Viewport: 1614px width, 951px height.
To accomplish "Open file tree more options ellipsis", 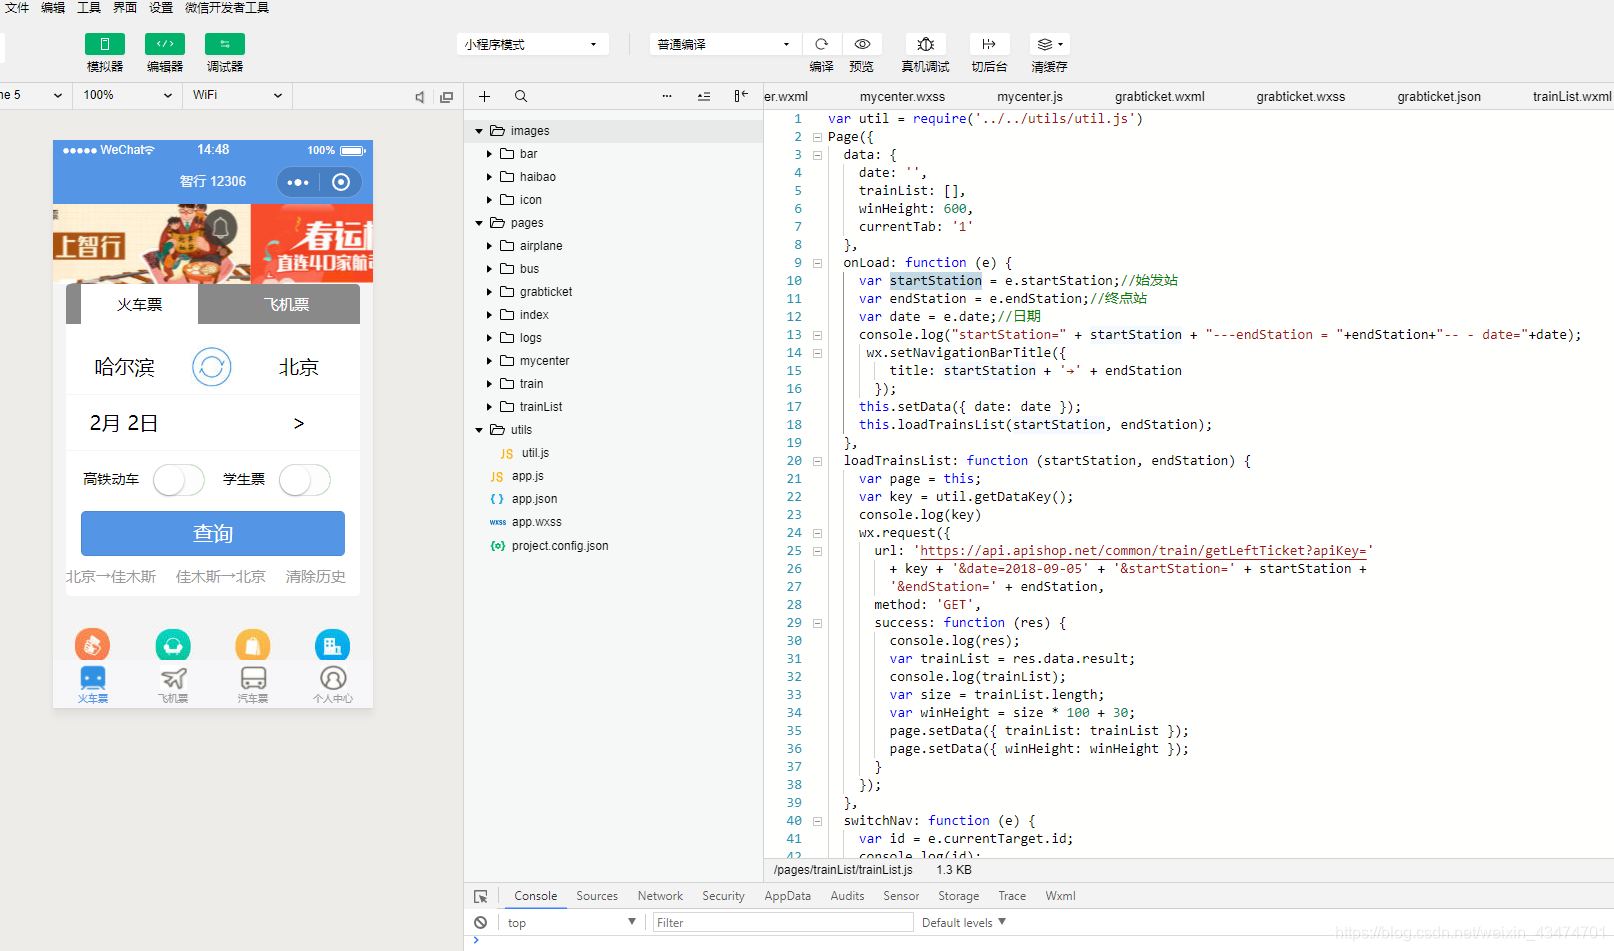I will (x=667, y=96).
